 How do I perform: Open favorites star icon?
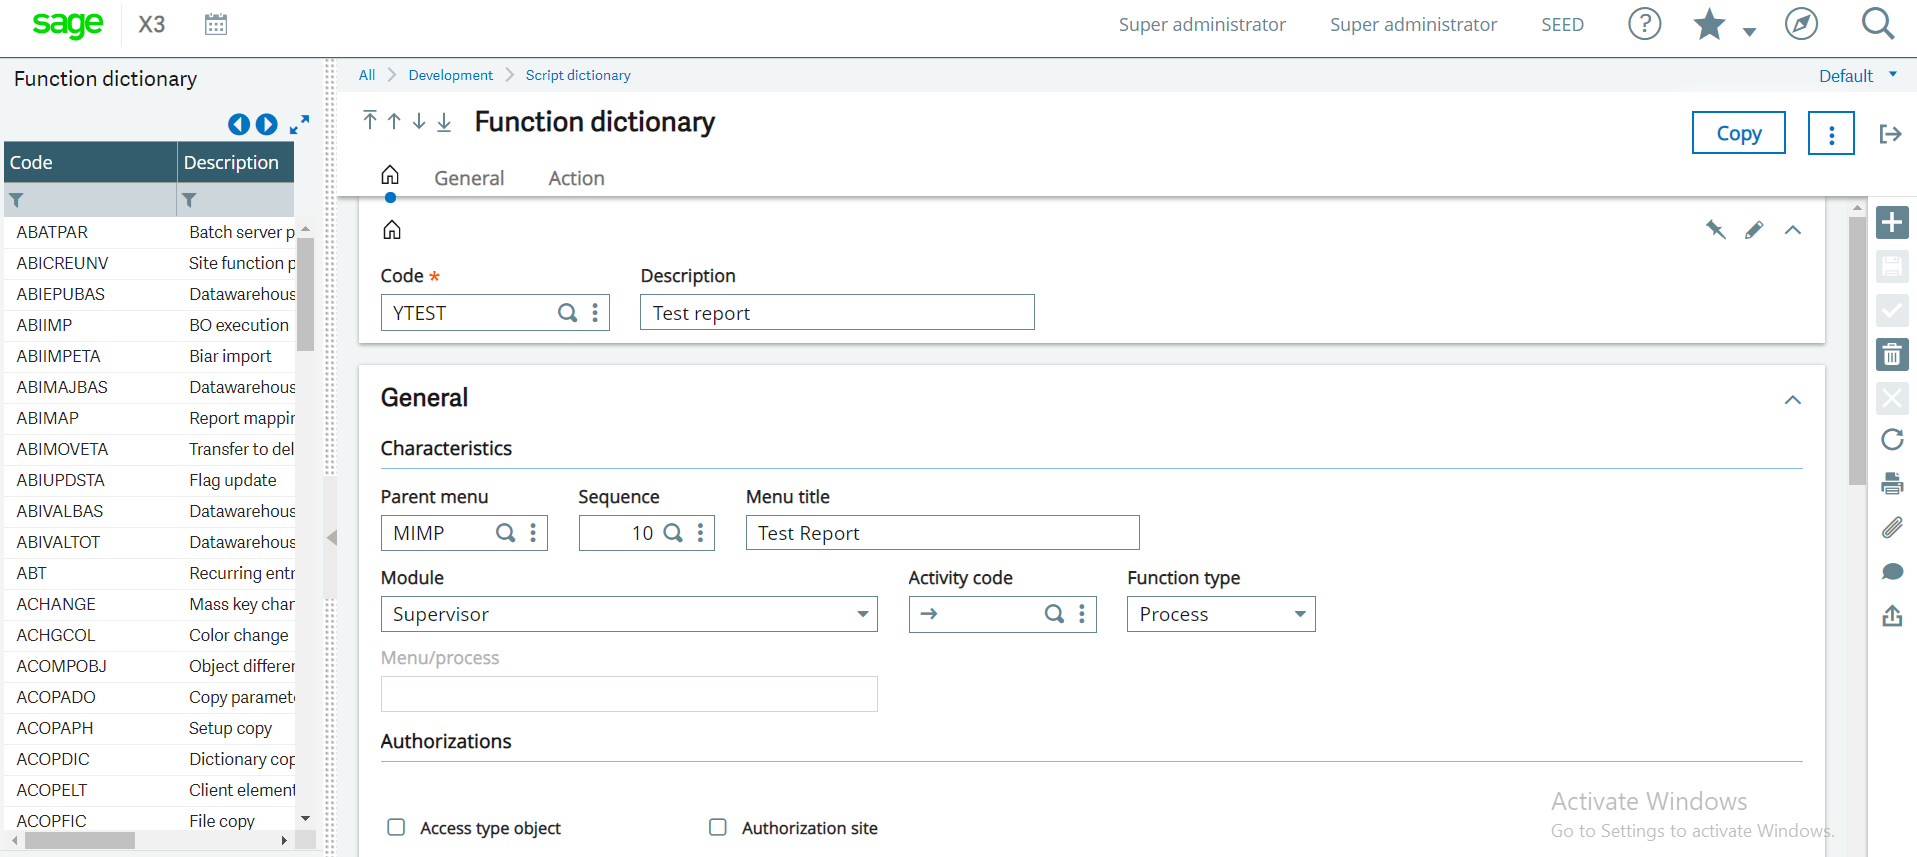[1709, 24]
